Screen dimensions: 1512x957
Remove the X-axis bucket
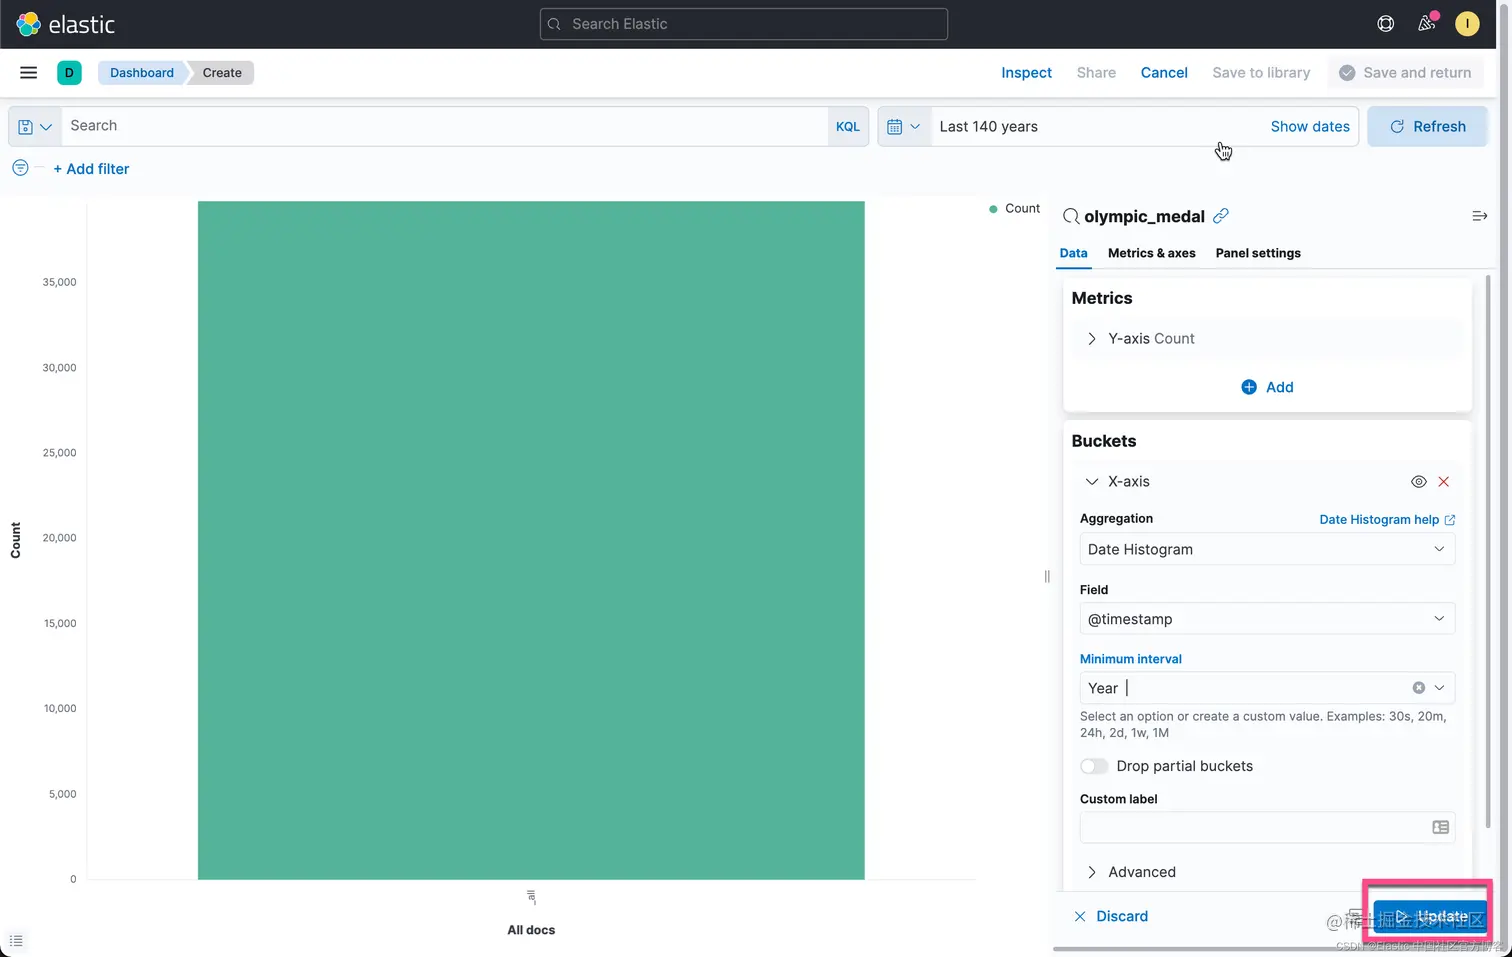[1444, 482]
